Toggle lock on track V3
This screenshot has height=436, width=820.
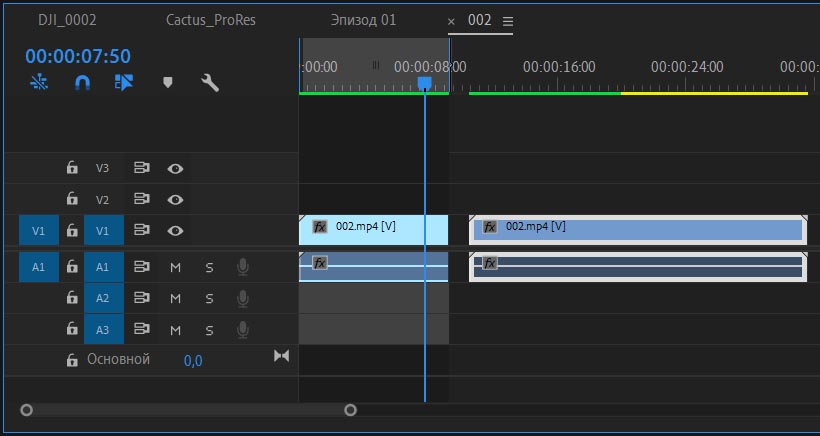coord(72,168)
